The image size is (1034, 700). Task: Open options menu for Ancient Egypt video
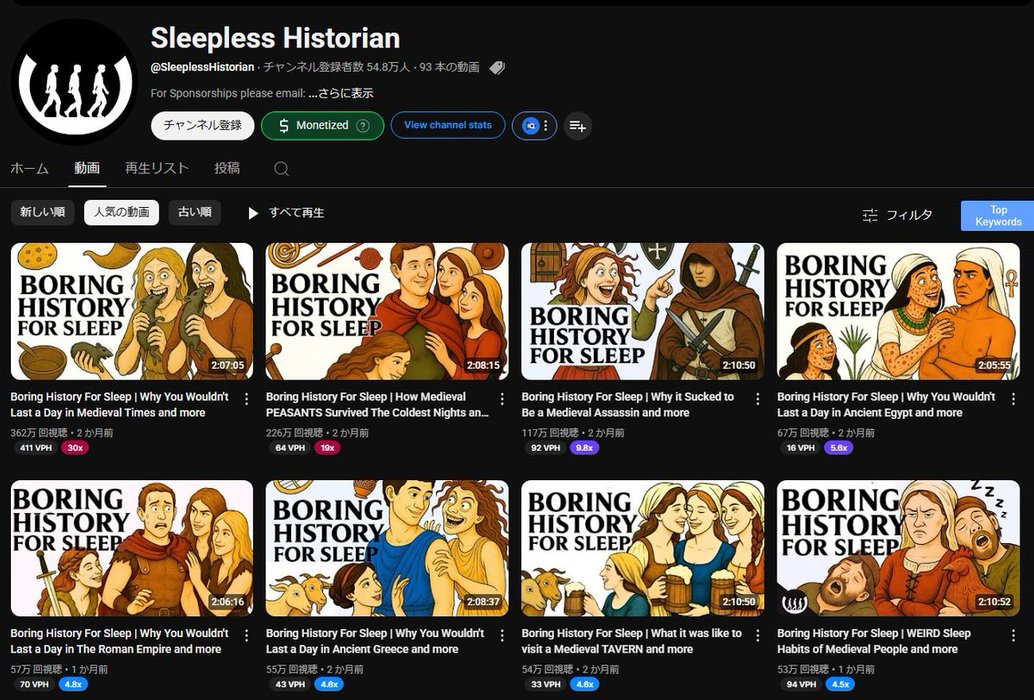pyautogui.click(x=1013, y=399)
